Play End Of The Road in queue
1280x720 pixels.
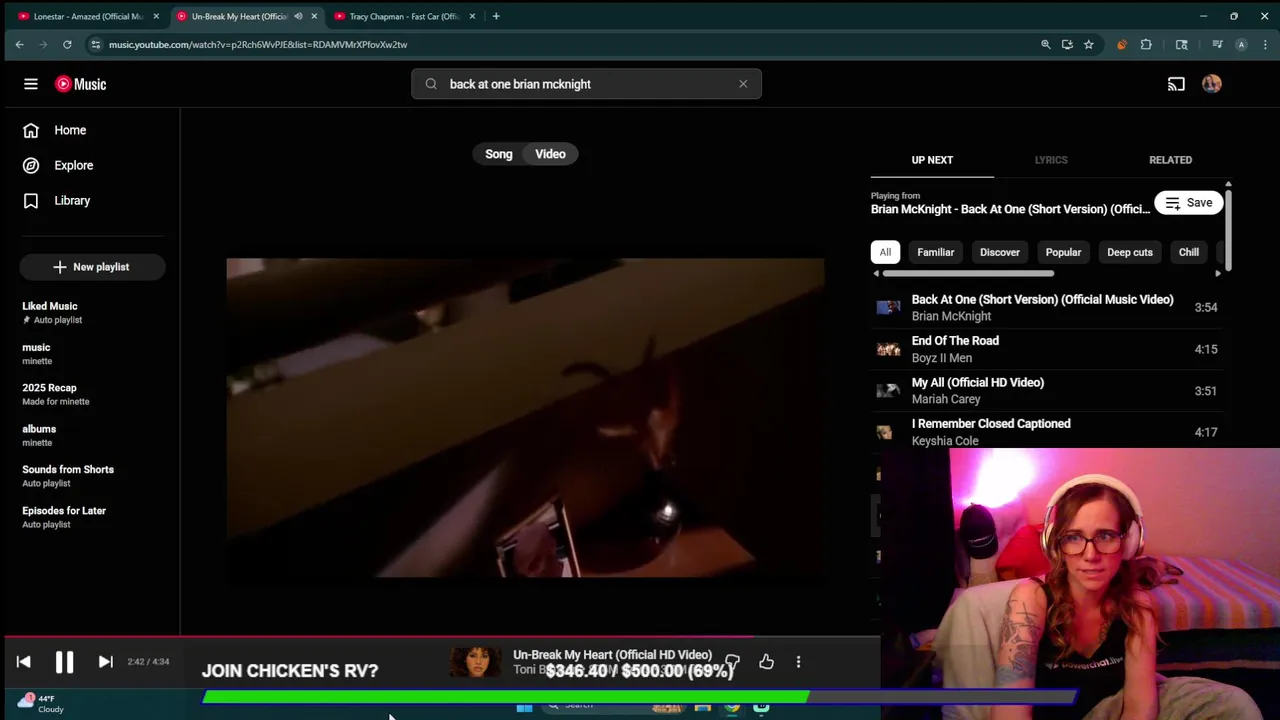[x=1046, y=349]
